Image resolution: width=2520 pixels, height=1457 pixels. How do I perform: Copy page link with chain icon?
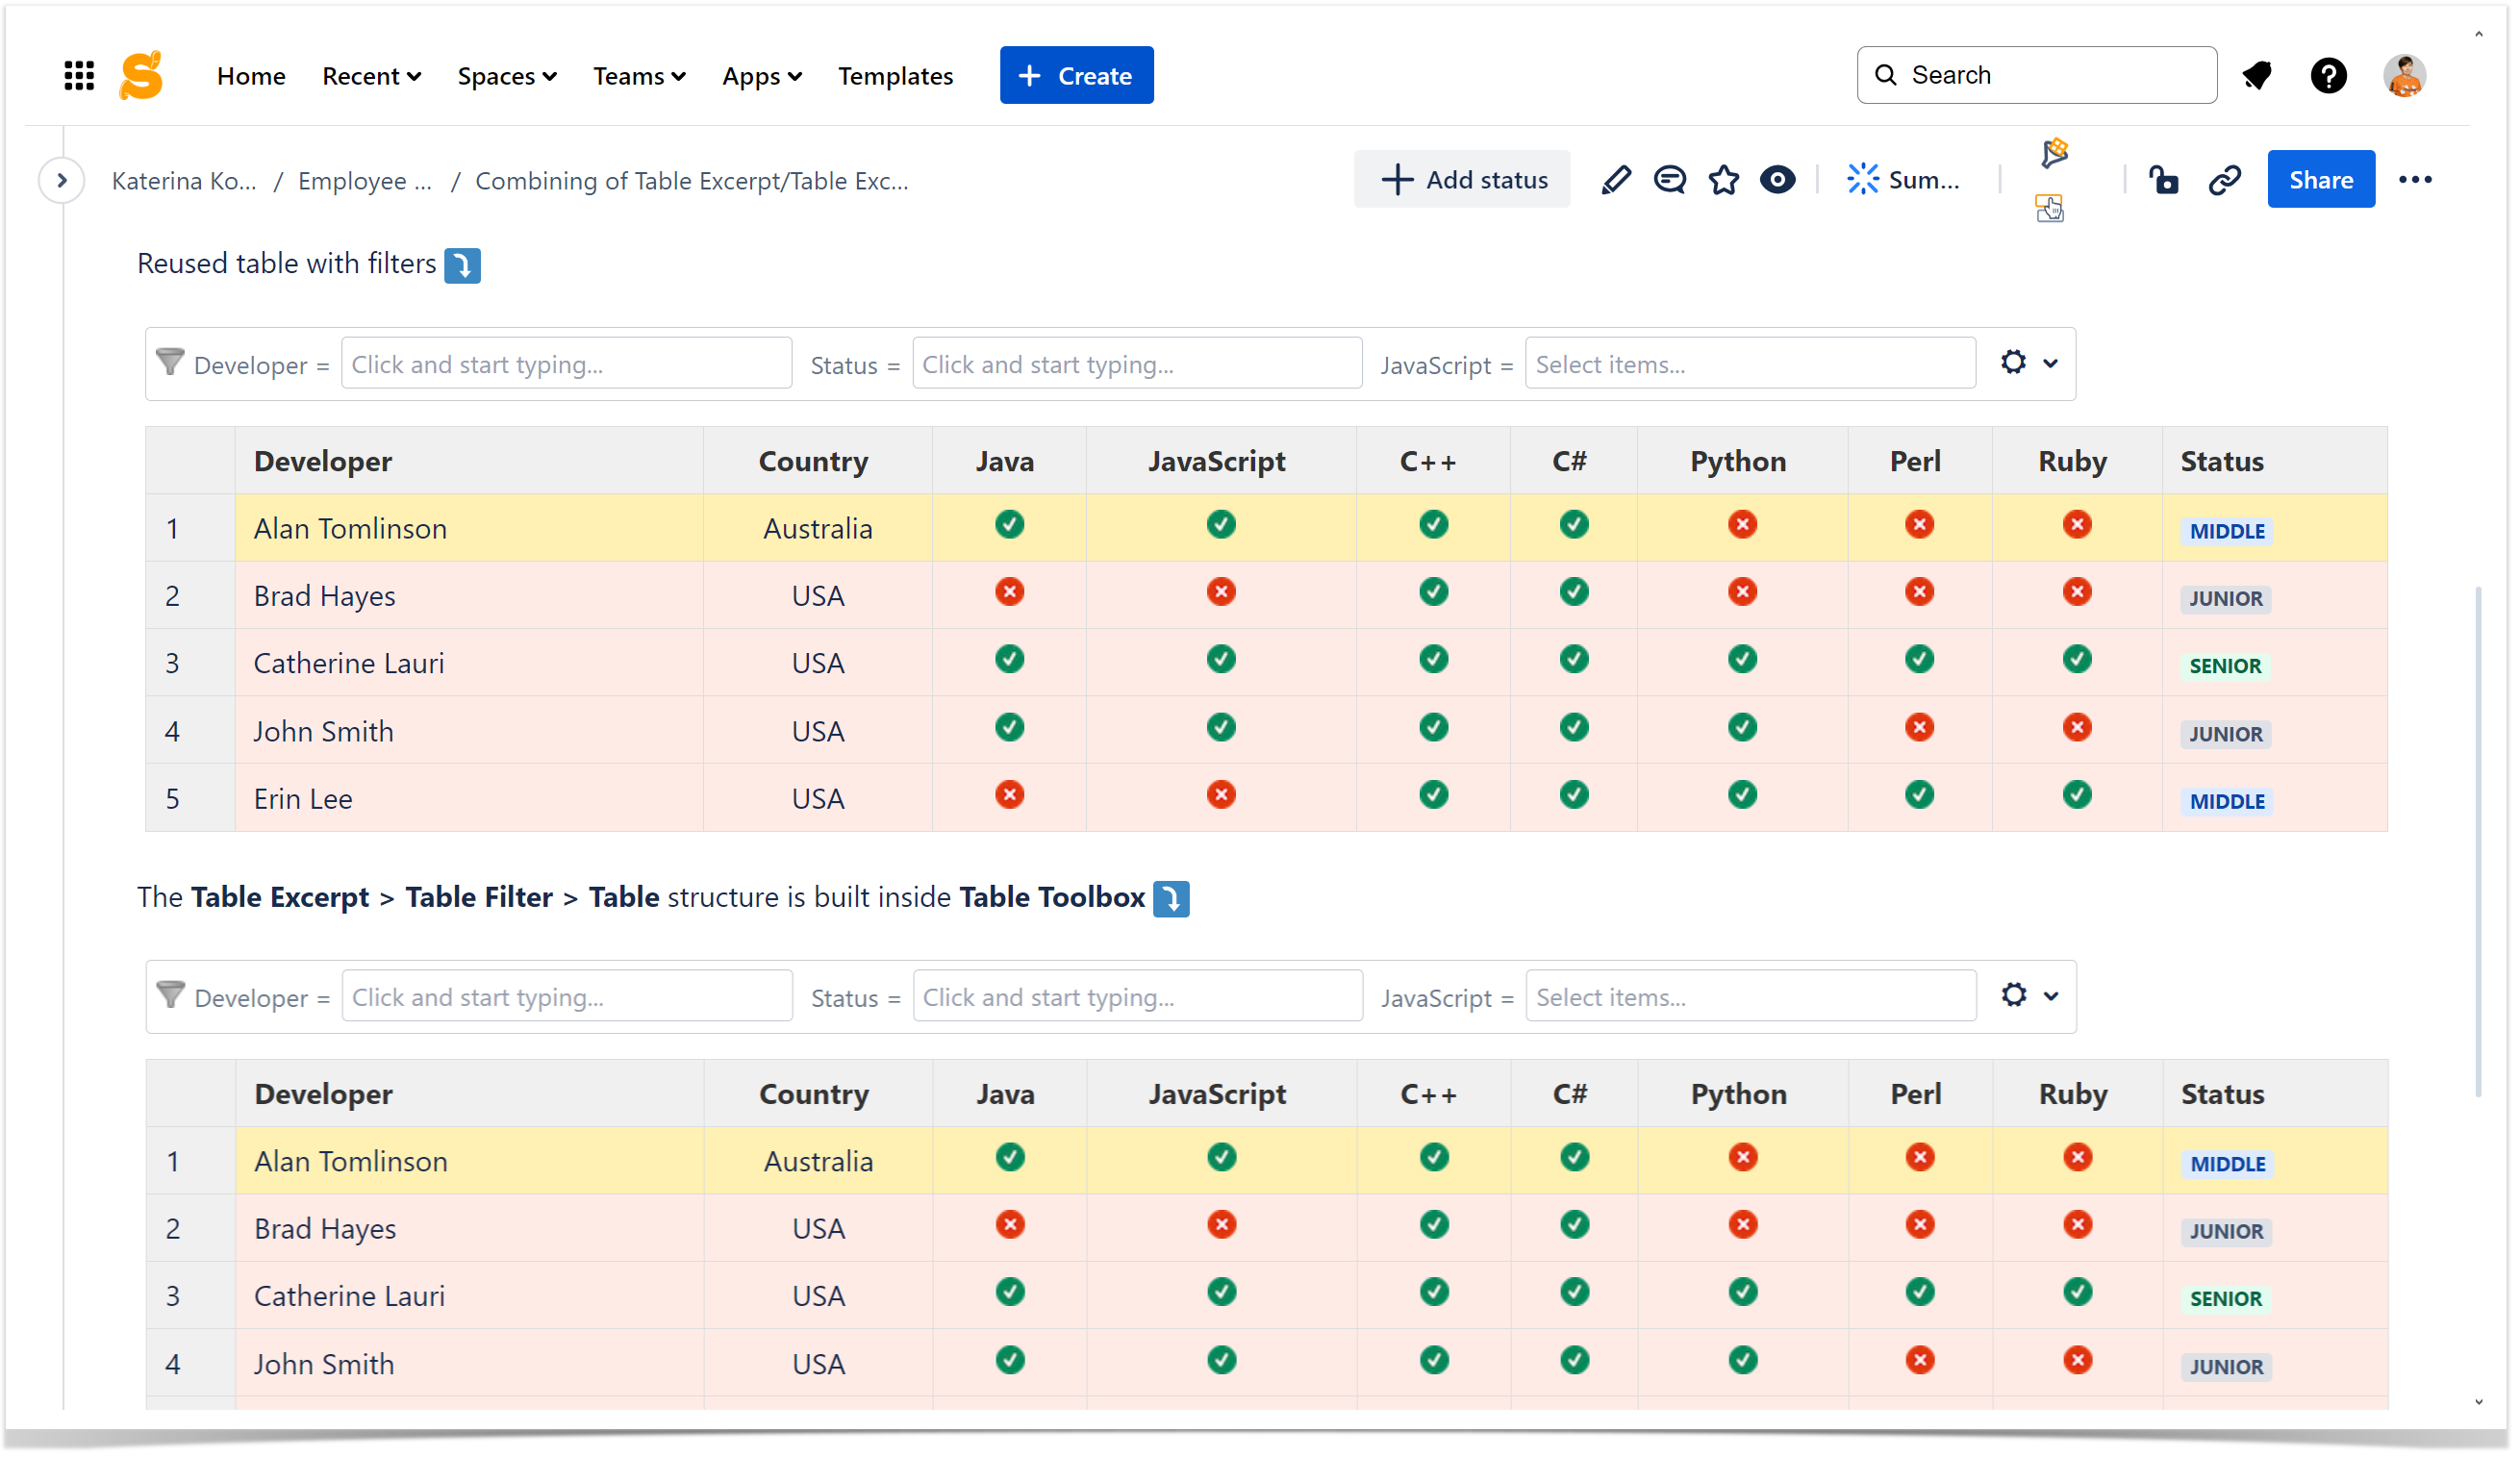2224,180
